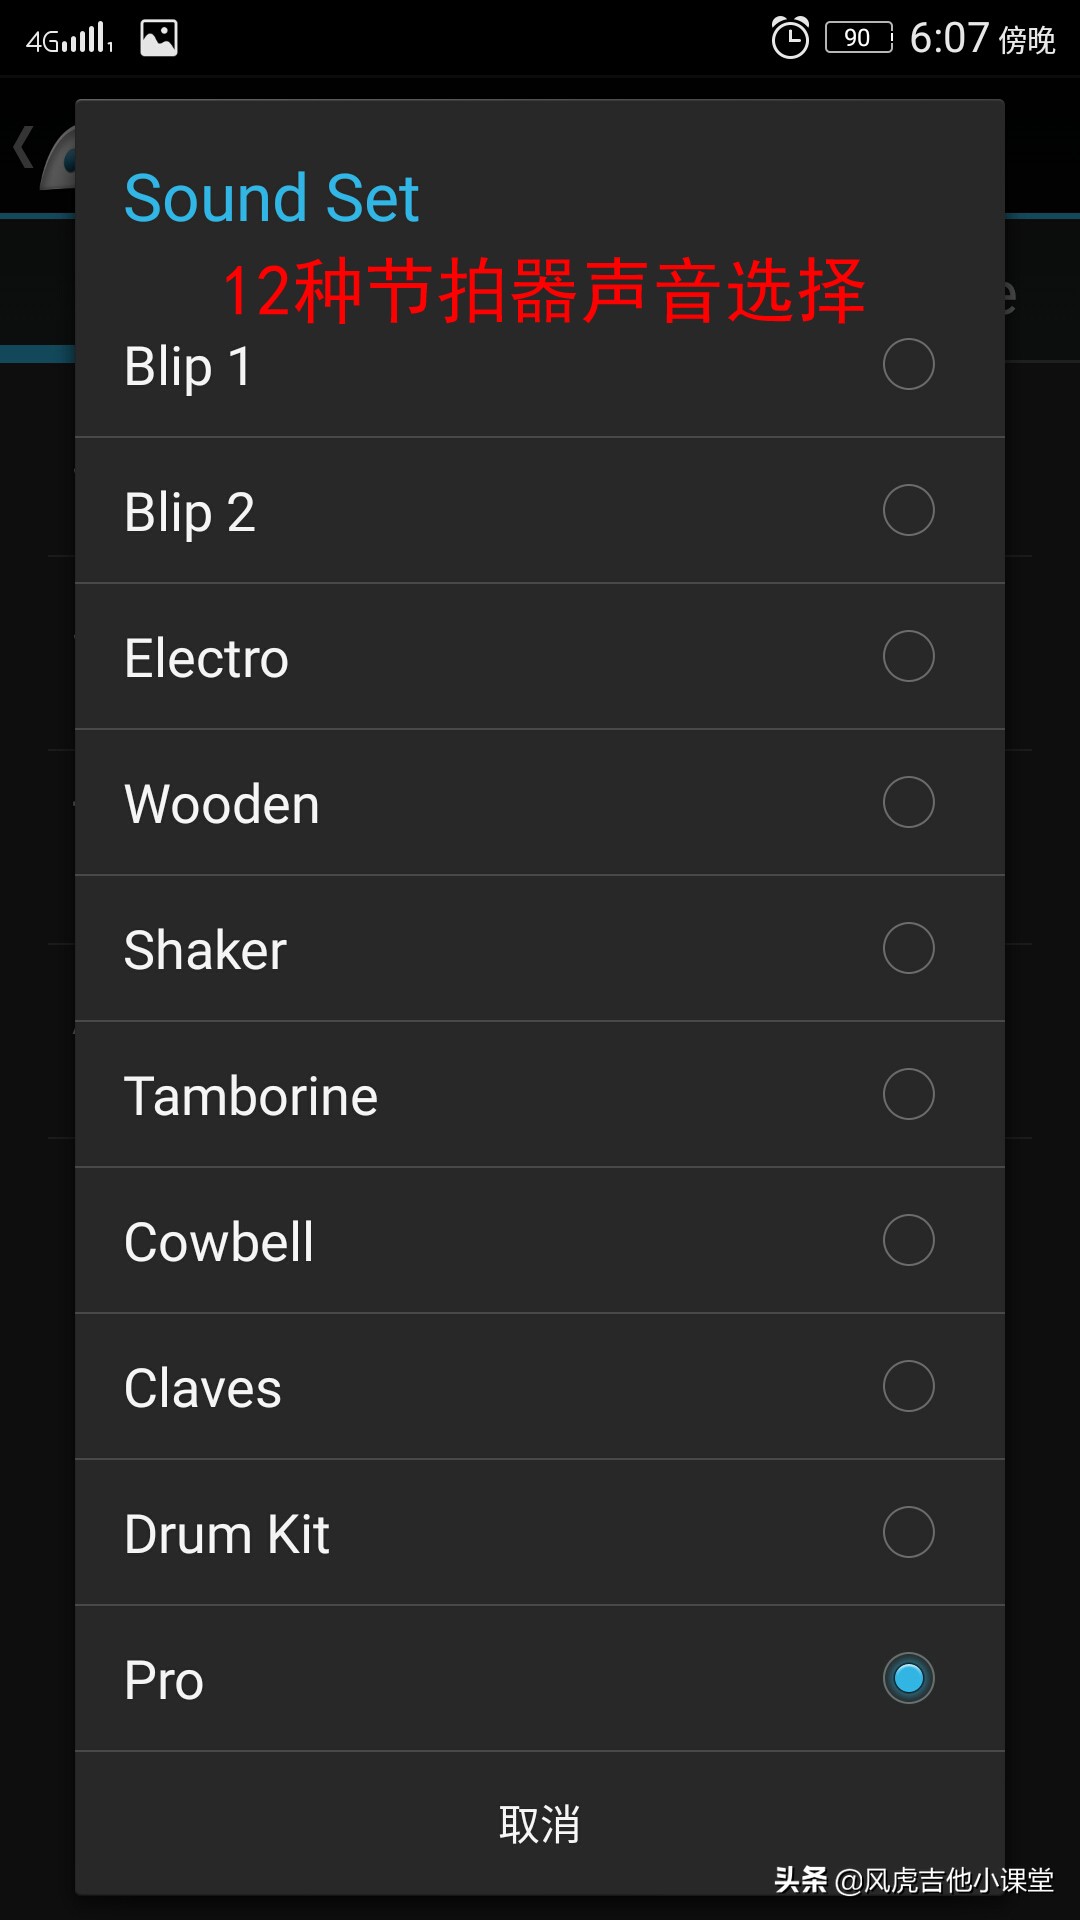Image resolution: width=1080 pixels, height=1920 pixels.
Task: Choose the Tamborine sound
Action: (x=908, y=1094)
